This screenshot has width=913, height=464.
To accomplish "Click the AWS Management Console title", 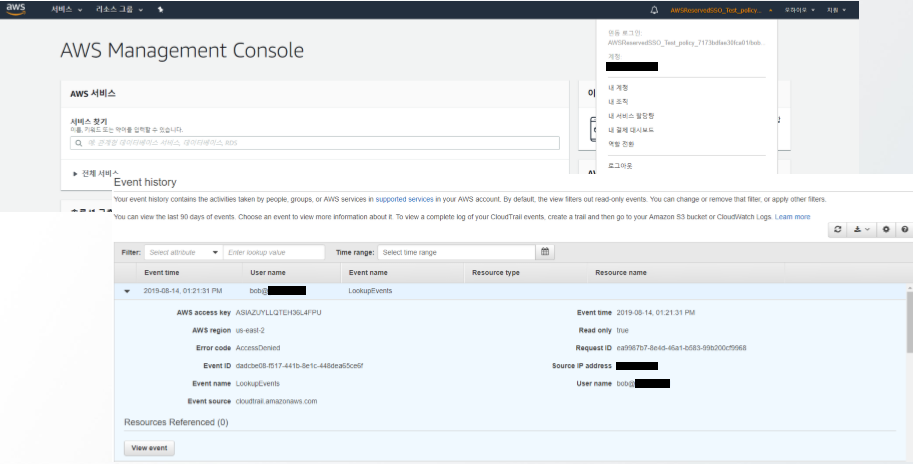I will (182, 50).
